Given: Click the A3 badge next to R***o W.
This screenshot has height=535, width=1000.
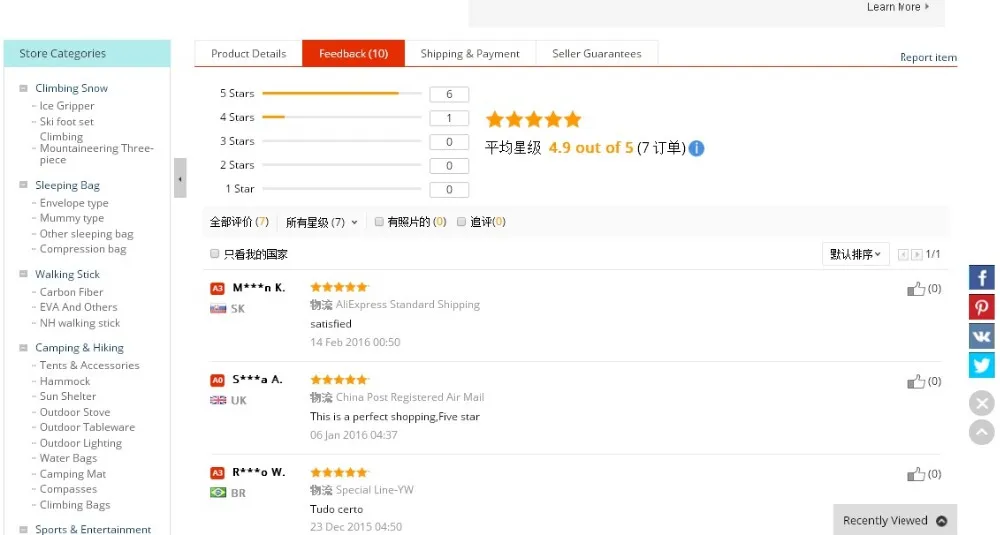Looking at the screenshot, I should (217, 473).
